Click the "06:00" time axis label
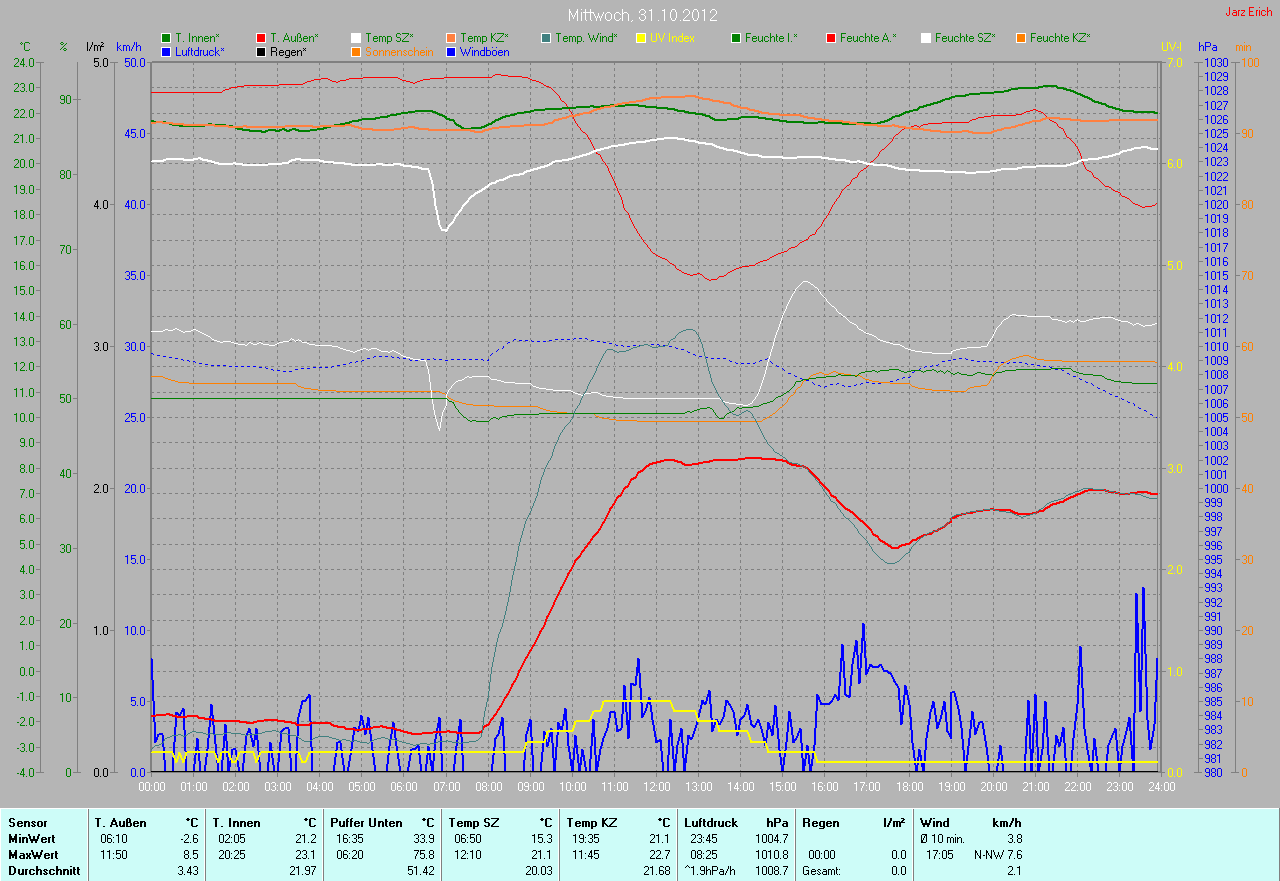 [404, 787]
